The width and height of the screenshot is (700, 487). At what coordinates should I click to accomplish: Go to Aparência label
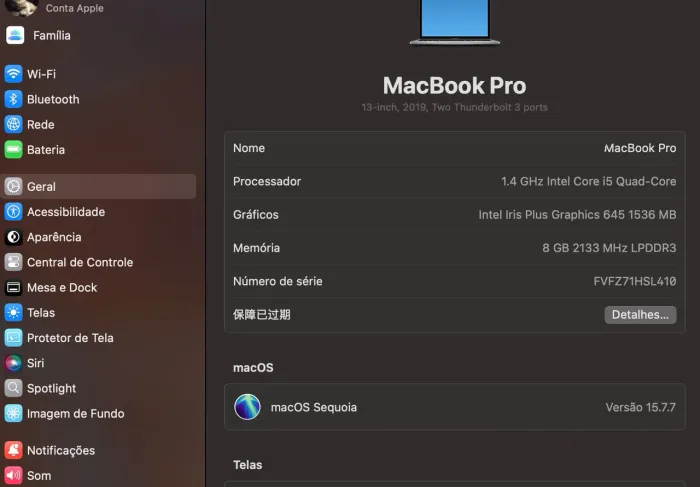[54, 237]
